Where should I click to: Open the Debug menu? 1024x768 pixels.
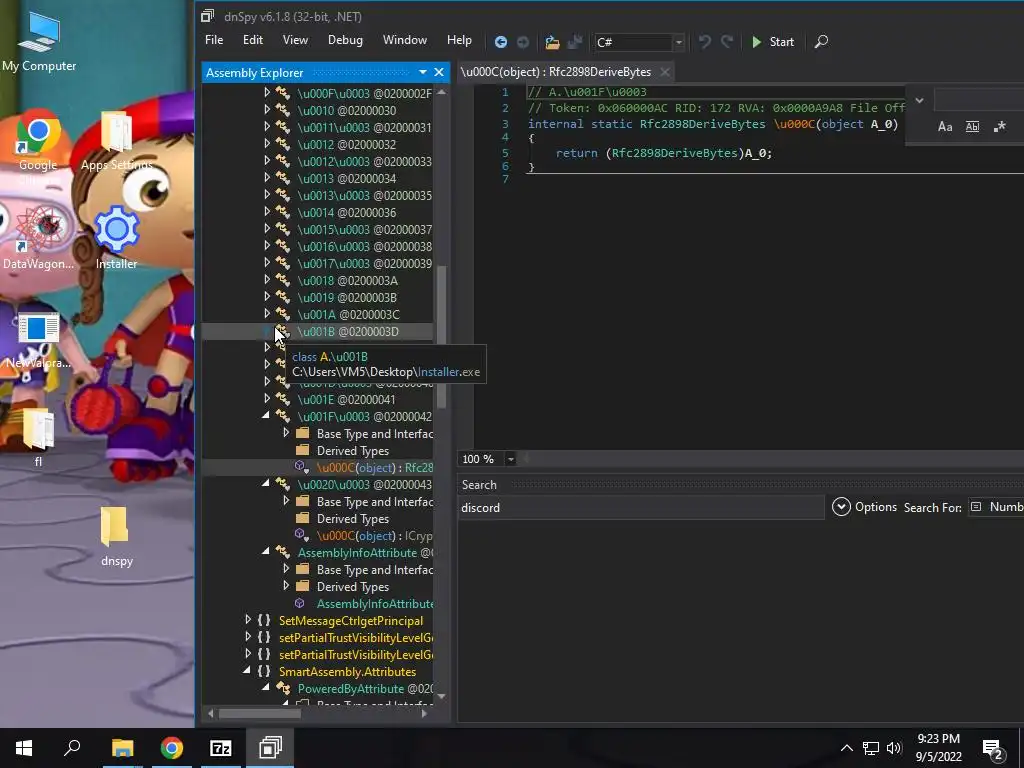345,40
